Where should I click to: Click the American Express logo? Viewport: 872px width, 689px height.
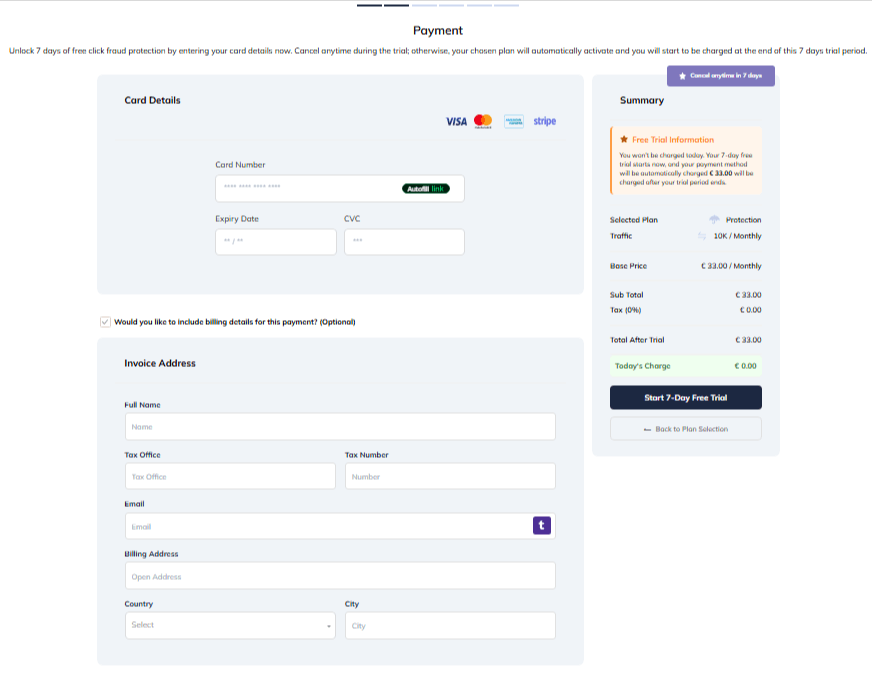514,121
